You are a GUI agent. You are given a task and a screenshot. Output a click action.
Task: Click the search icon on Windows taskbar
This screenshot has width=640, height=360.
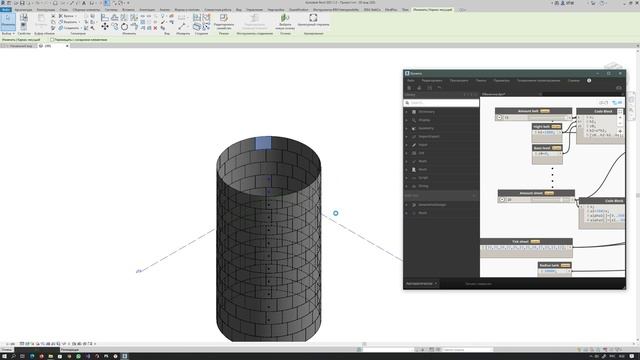[13, 356]
